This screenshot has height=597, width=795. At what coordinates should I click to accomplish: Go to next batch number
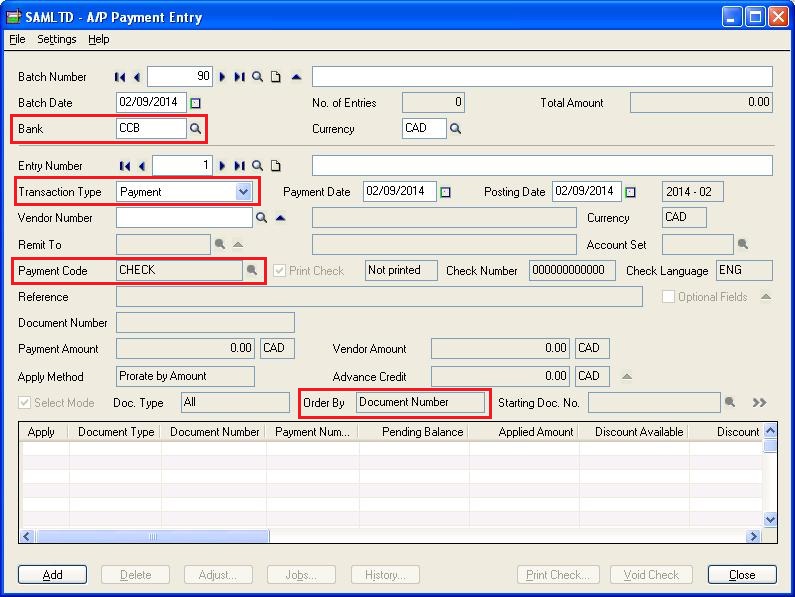tap(222, 77)
